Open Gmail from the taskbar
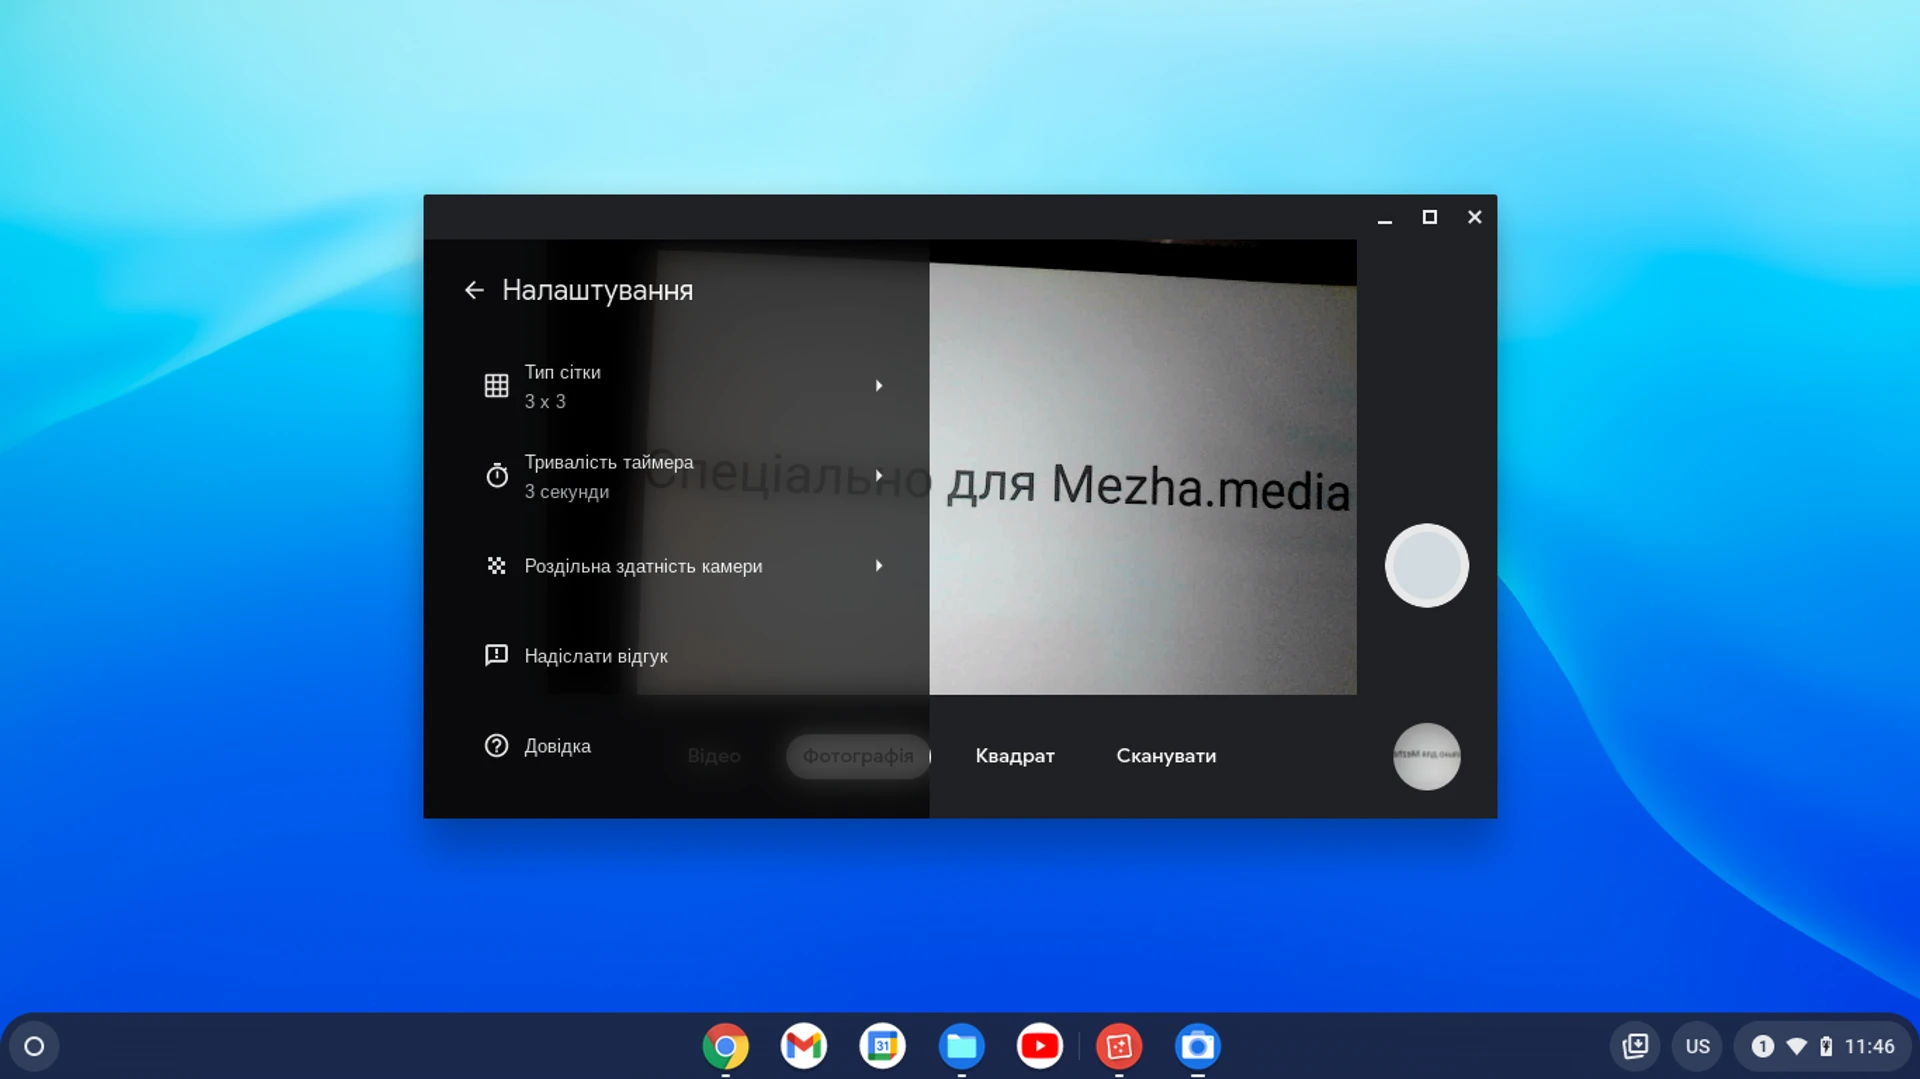The image size is (1920, 1079). (x=804, y=1046)
